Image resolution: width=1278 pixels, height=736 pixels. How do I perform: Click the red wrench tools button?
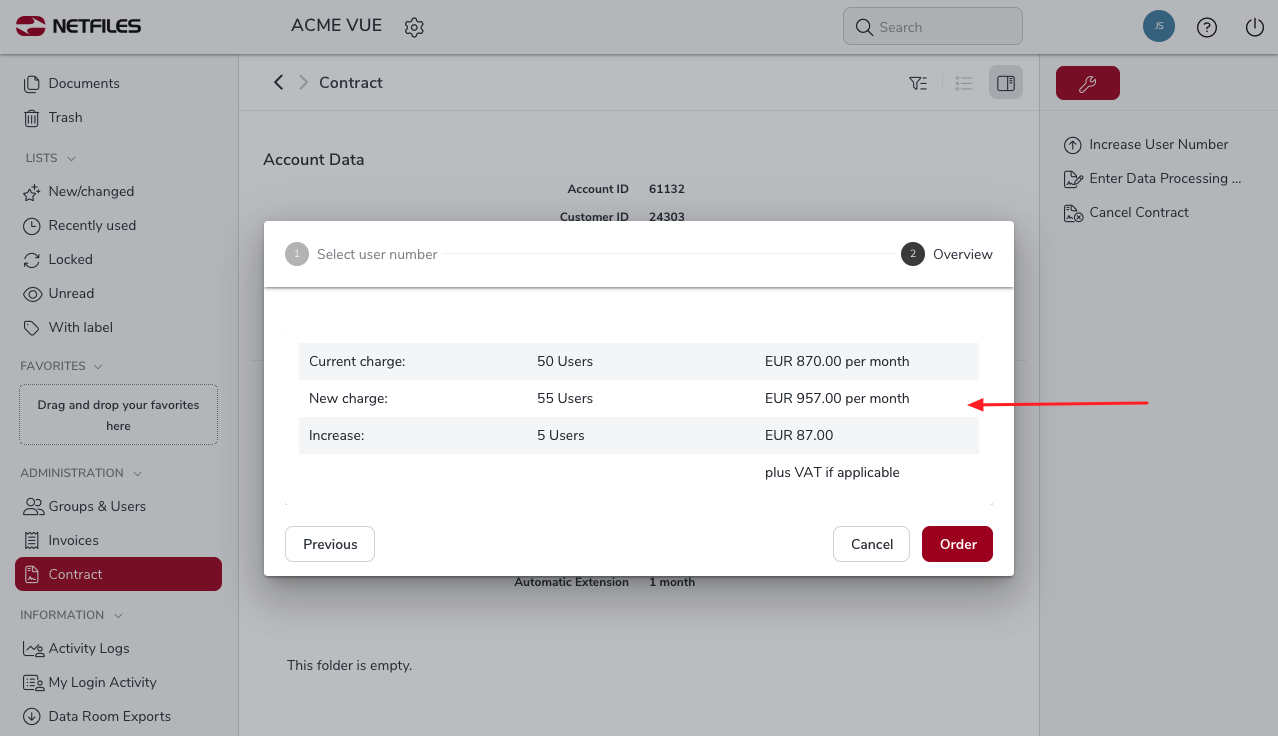click(x=1087, y=83)
